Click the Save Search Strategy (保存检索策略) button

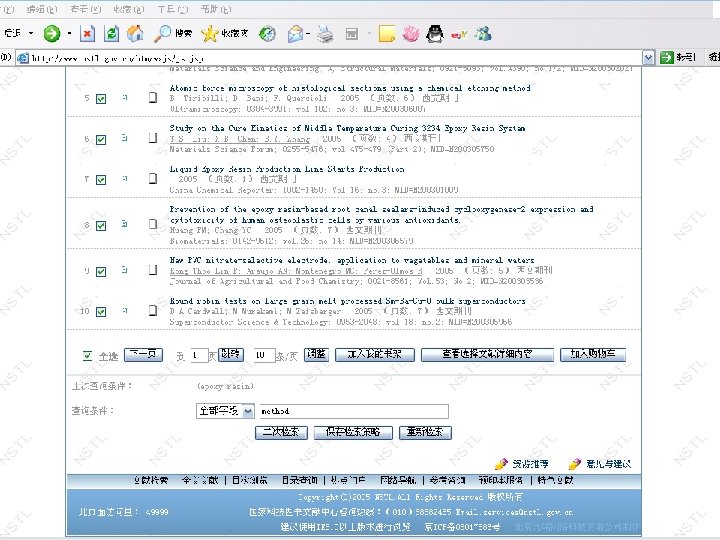[x=353, y=433]
